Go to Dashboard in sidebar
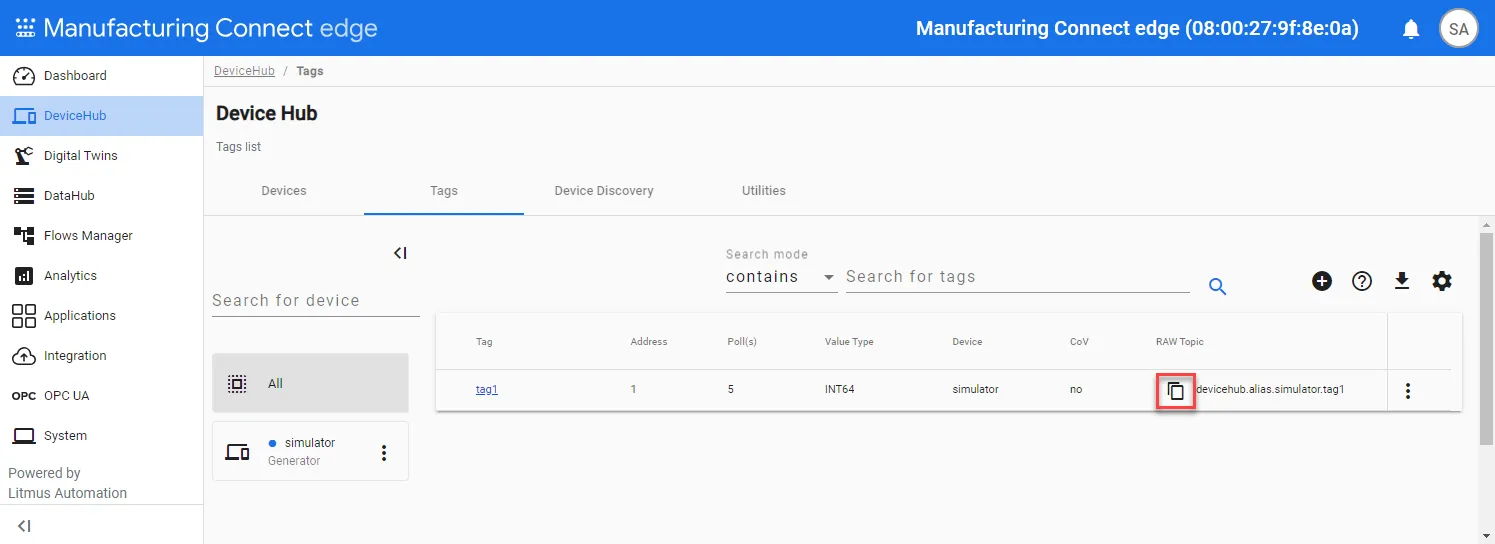 (x=101, y=76)
